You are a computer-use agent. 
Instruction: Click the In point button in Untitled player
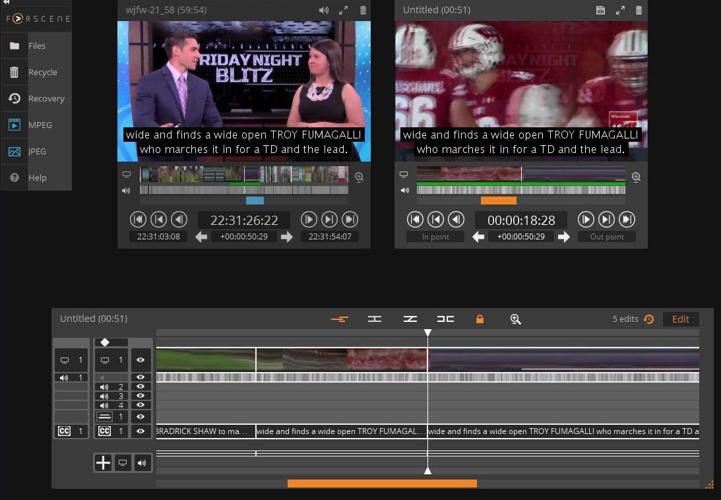435,237
